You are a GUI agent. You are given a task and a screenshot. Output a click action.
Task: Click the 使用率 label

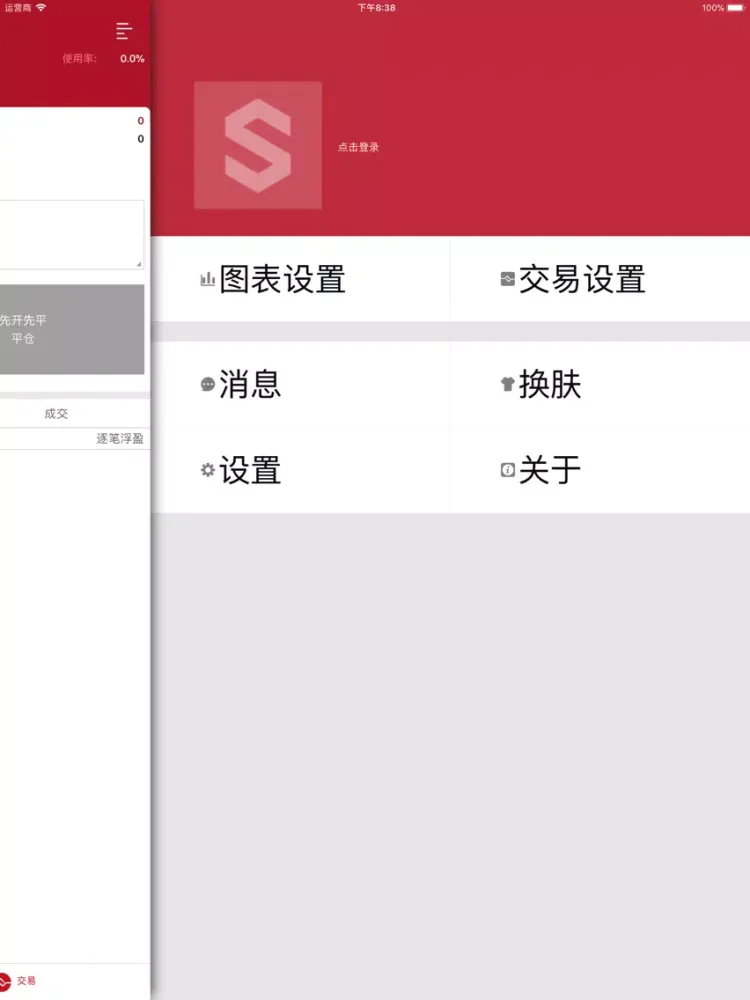[80, 59]
